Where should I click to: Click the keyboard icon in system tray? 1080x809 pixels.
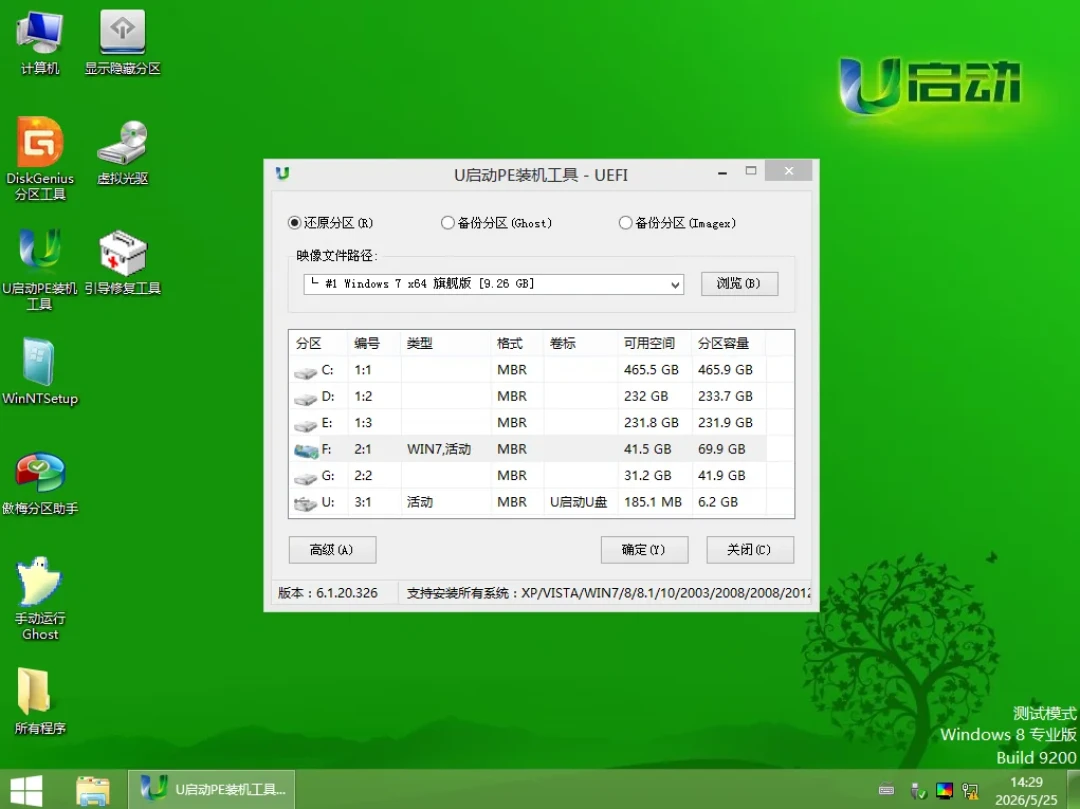pos(886,790)
